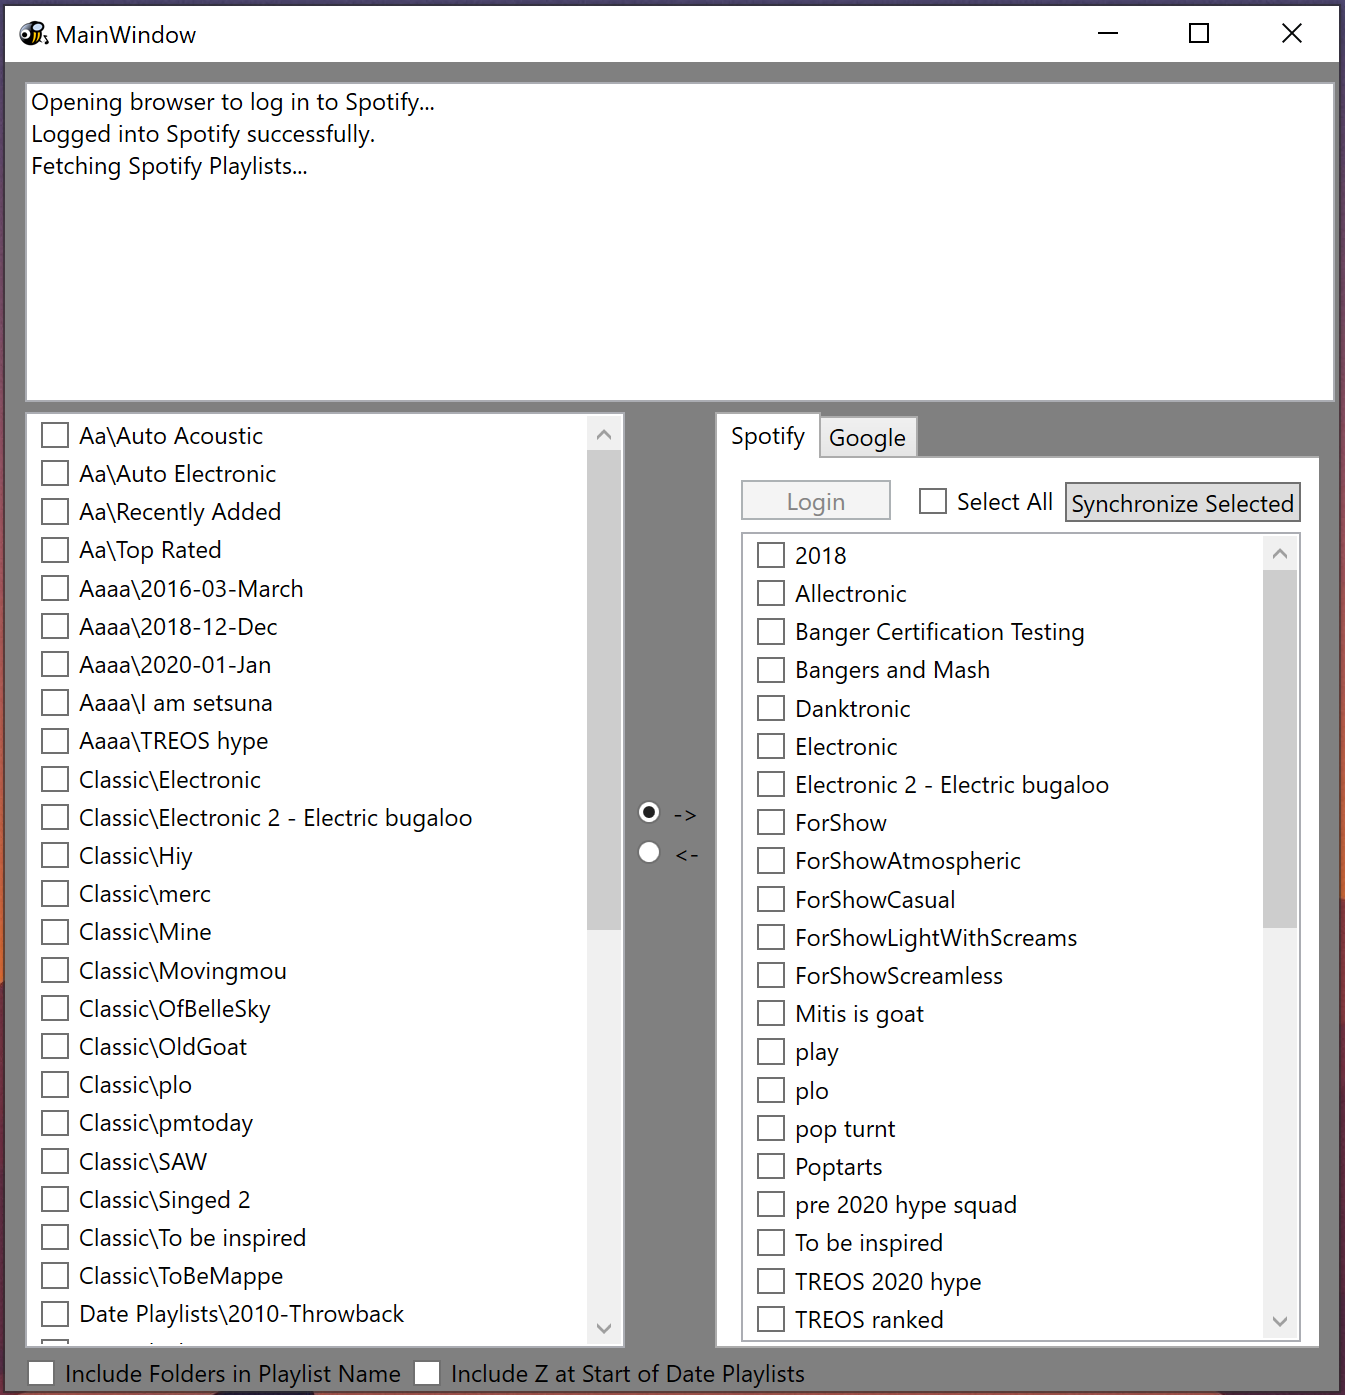Tick the Danktronic playlist checkbox
Viewport: 1345px width, 1395px height.
click(x=771, y=708)
